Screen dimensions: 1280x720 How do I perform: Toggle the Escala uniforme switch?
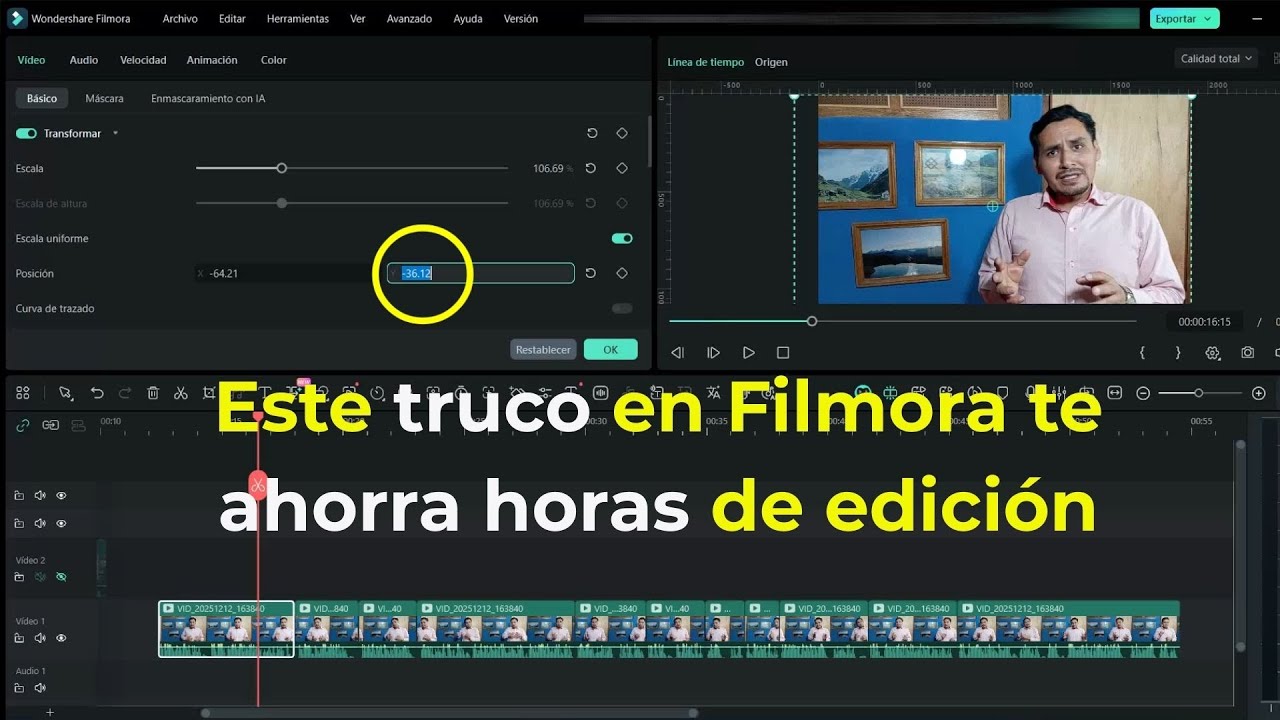click(622, 238)
